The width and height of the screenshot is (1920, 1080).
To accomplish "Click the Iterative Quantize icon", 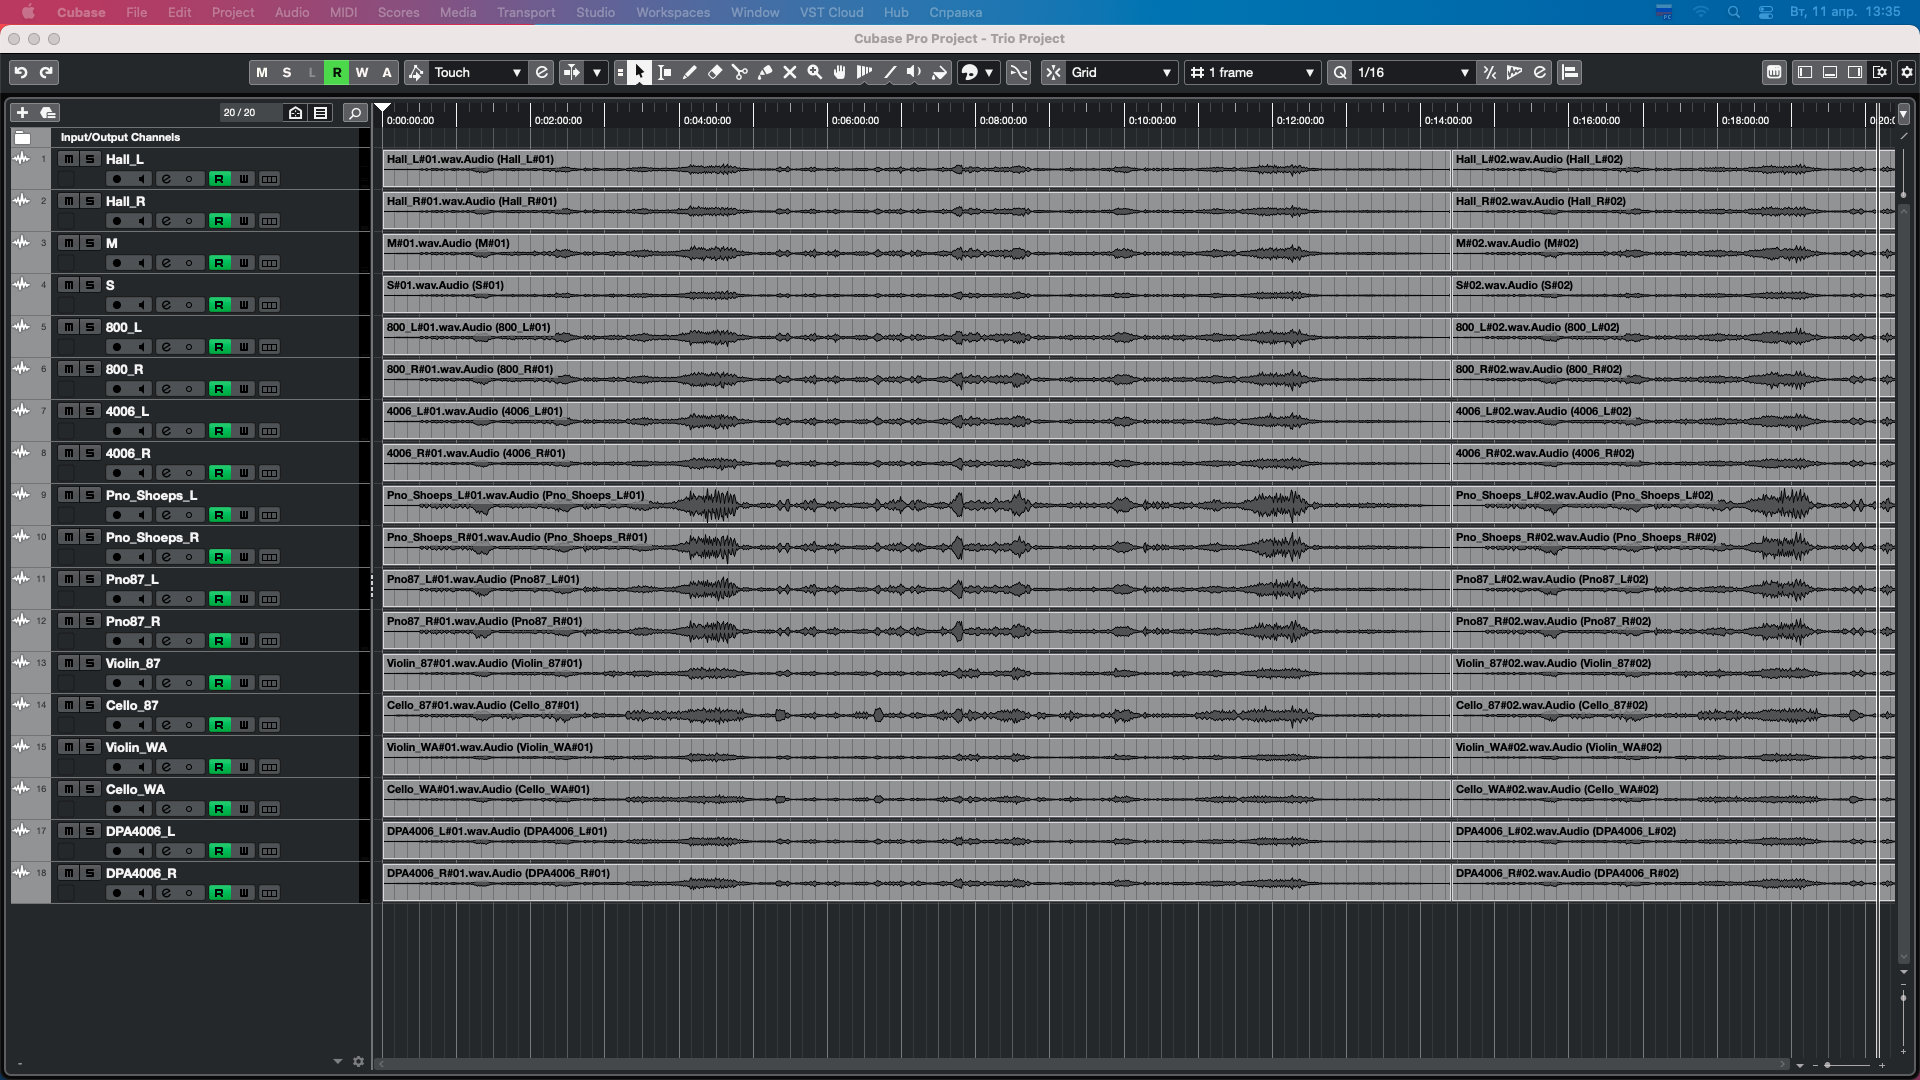I will tap(1490, 72).
